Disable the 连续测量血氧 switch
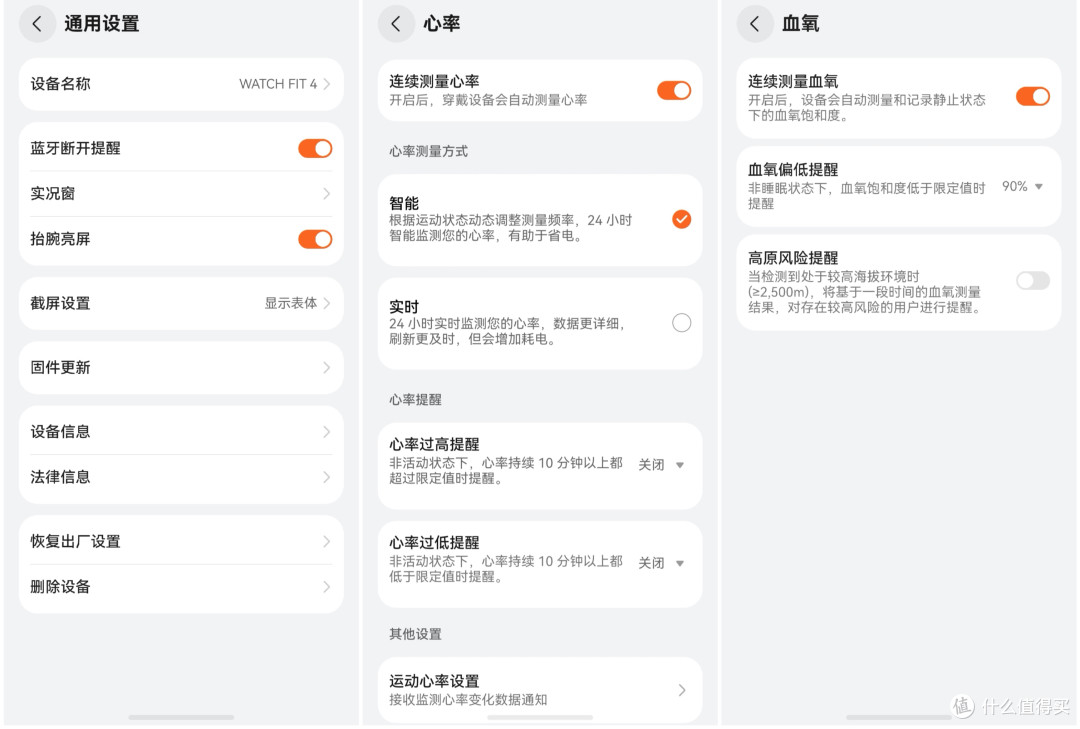Screen dimensions: 1080x729 pos(1033,96)
